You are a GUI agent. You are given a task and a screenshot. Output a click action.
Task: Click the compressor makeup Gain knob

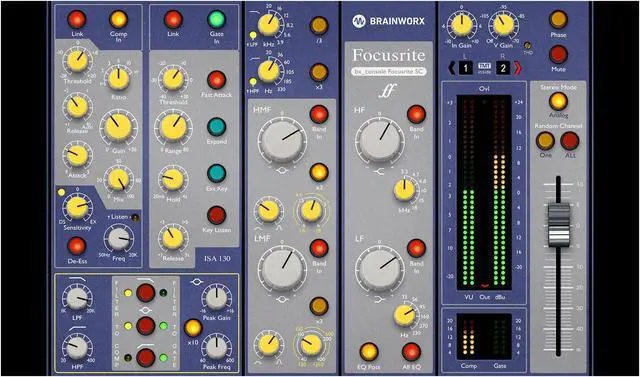click(118, 126)
